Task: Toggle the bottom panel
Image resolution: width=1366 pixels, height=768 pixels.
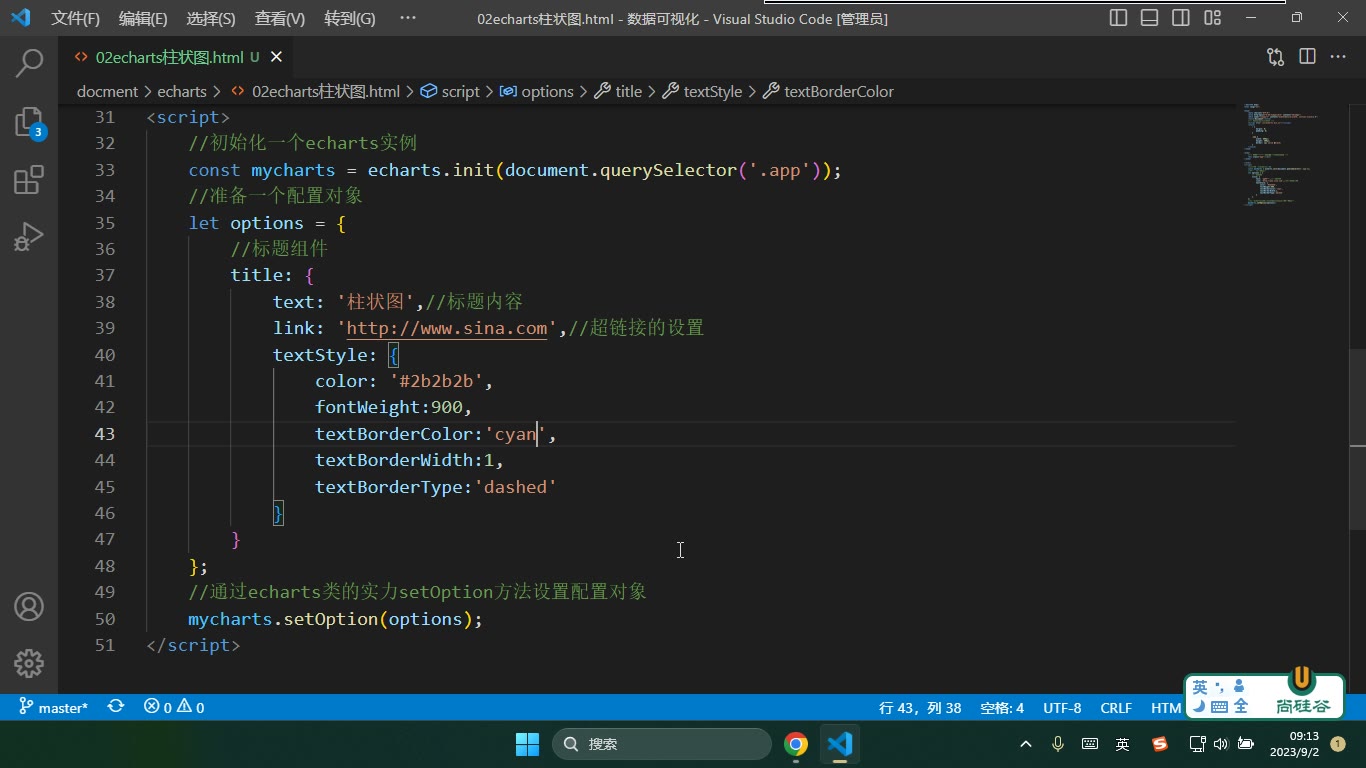Action: coord(1150,18)
